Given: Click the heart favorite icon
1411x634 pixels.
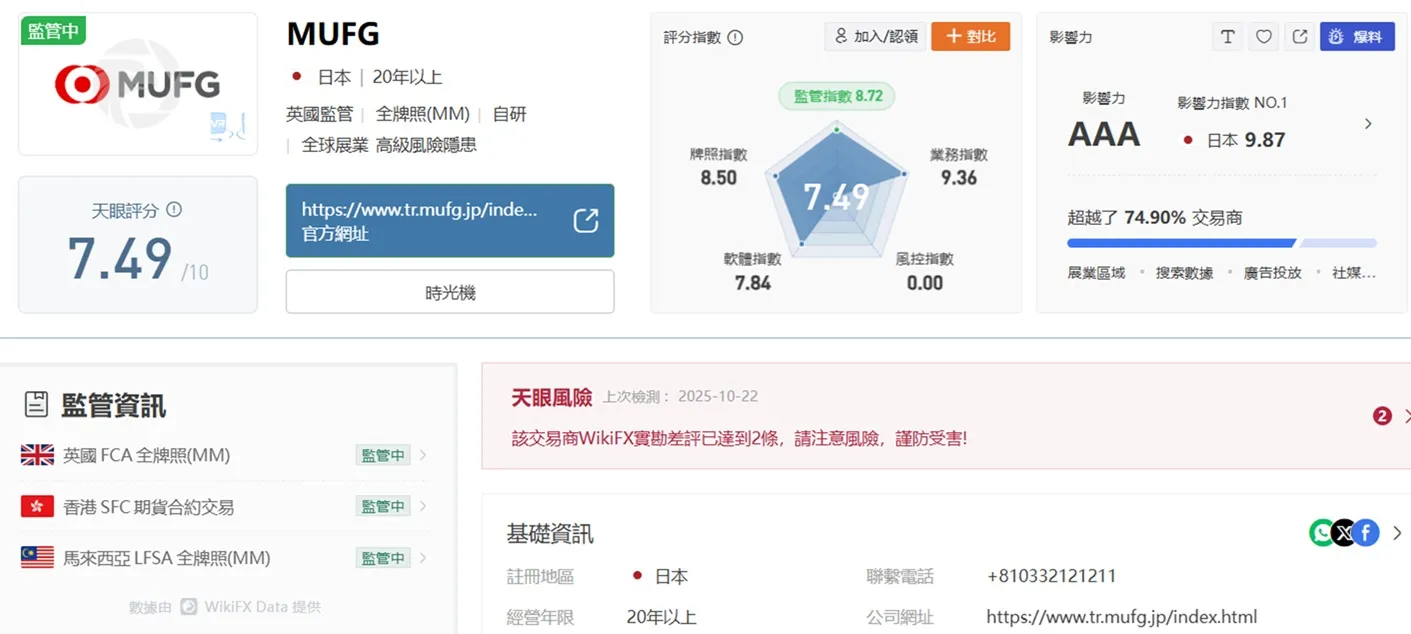Looking at the screenshot, I should coord(1264,36).
